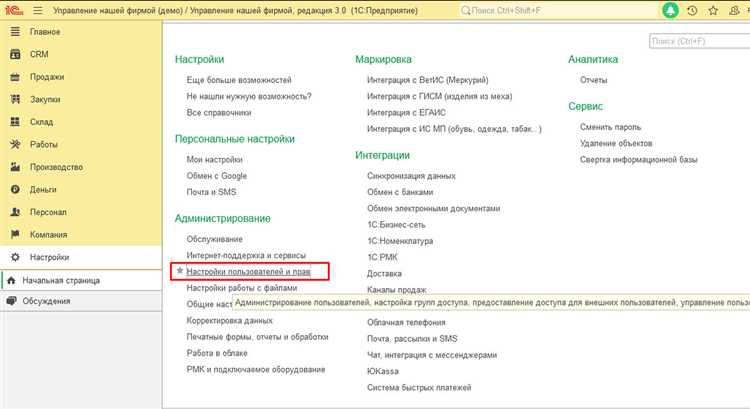
Task: Open Отчеты under Аналитика
Action: pos(594,80)
